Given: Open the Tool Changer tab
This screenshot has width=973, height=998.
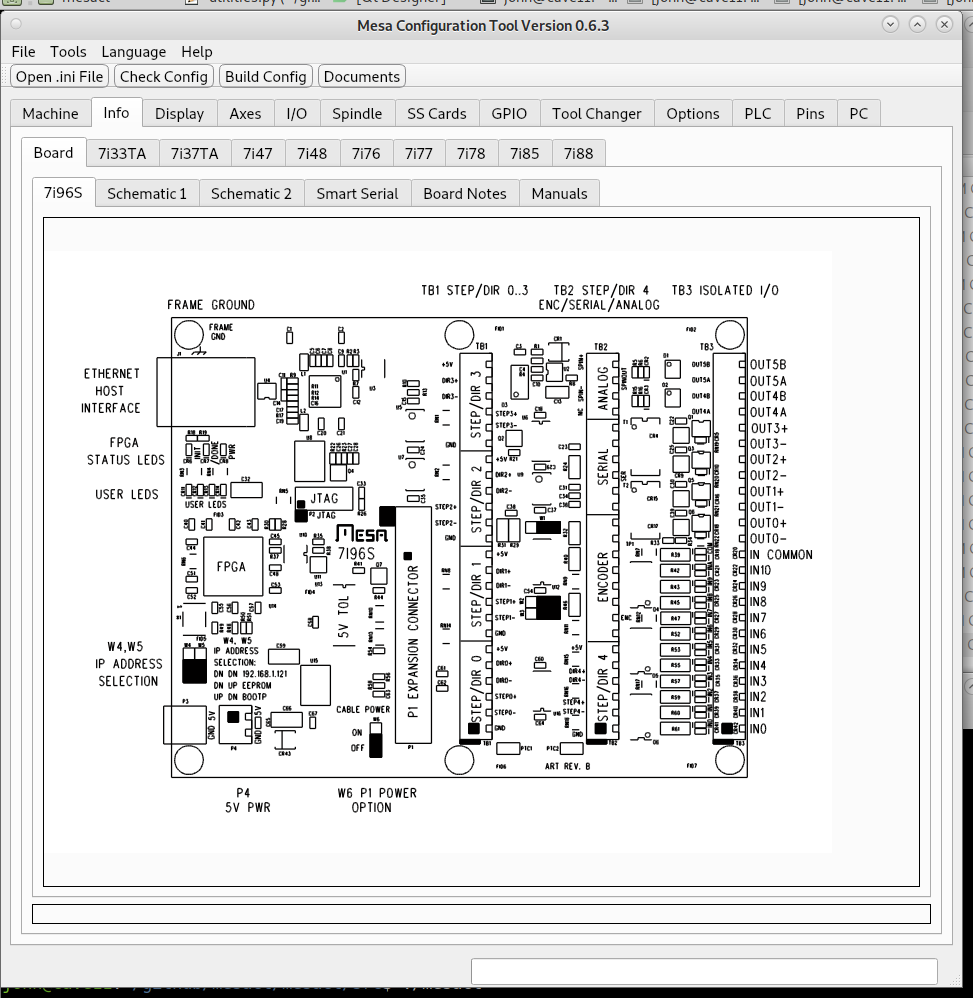Looking at the screenshot, I should [597, 113].
